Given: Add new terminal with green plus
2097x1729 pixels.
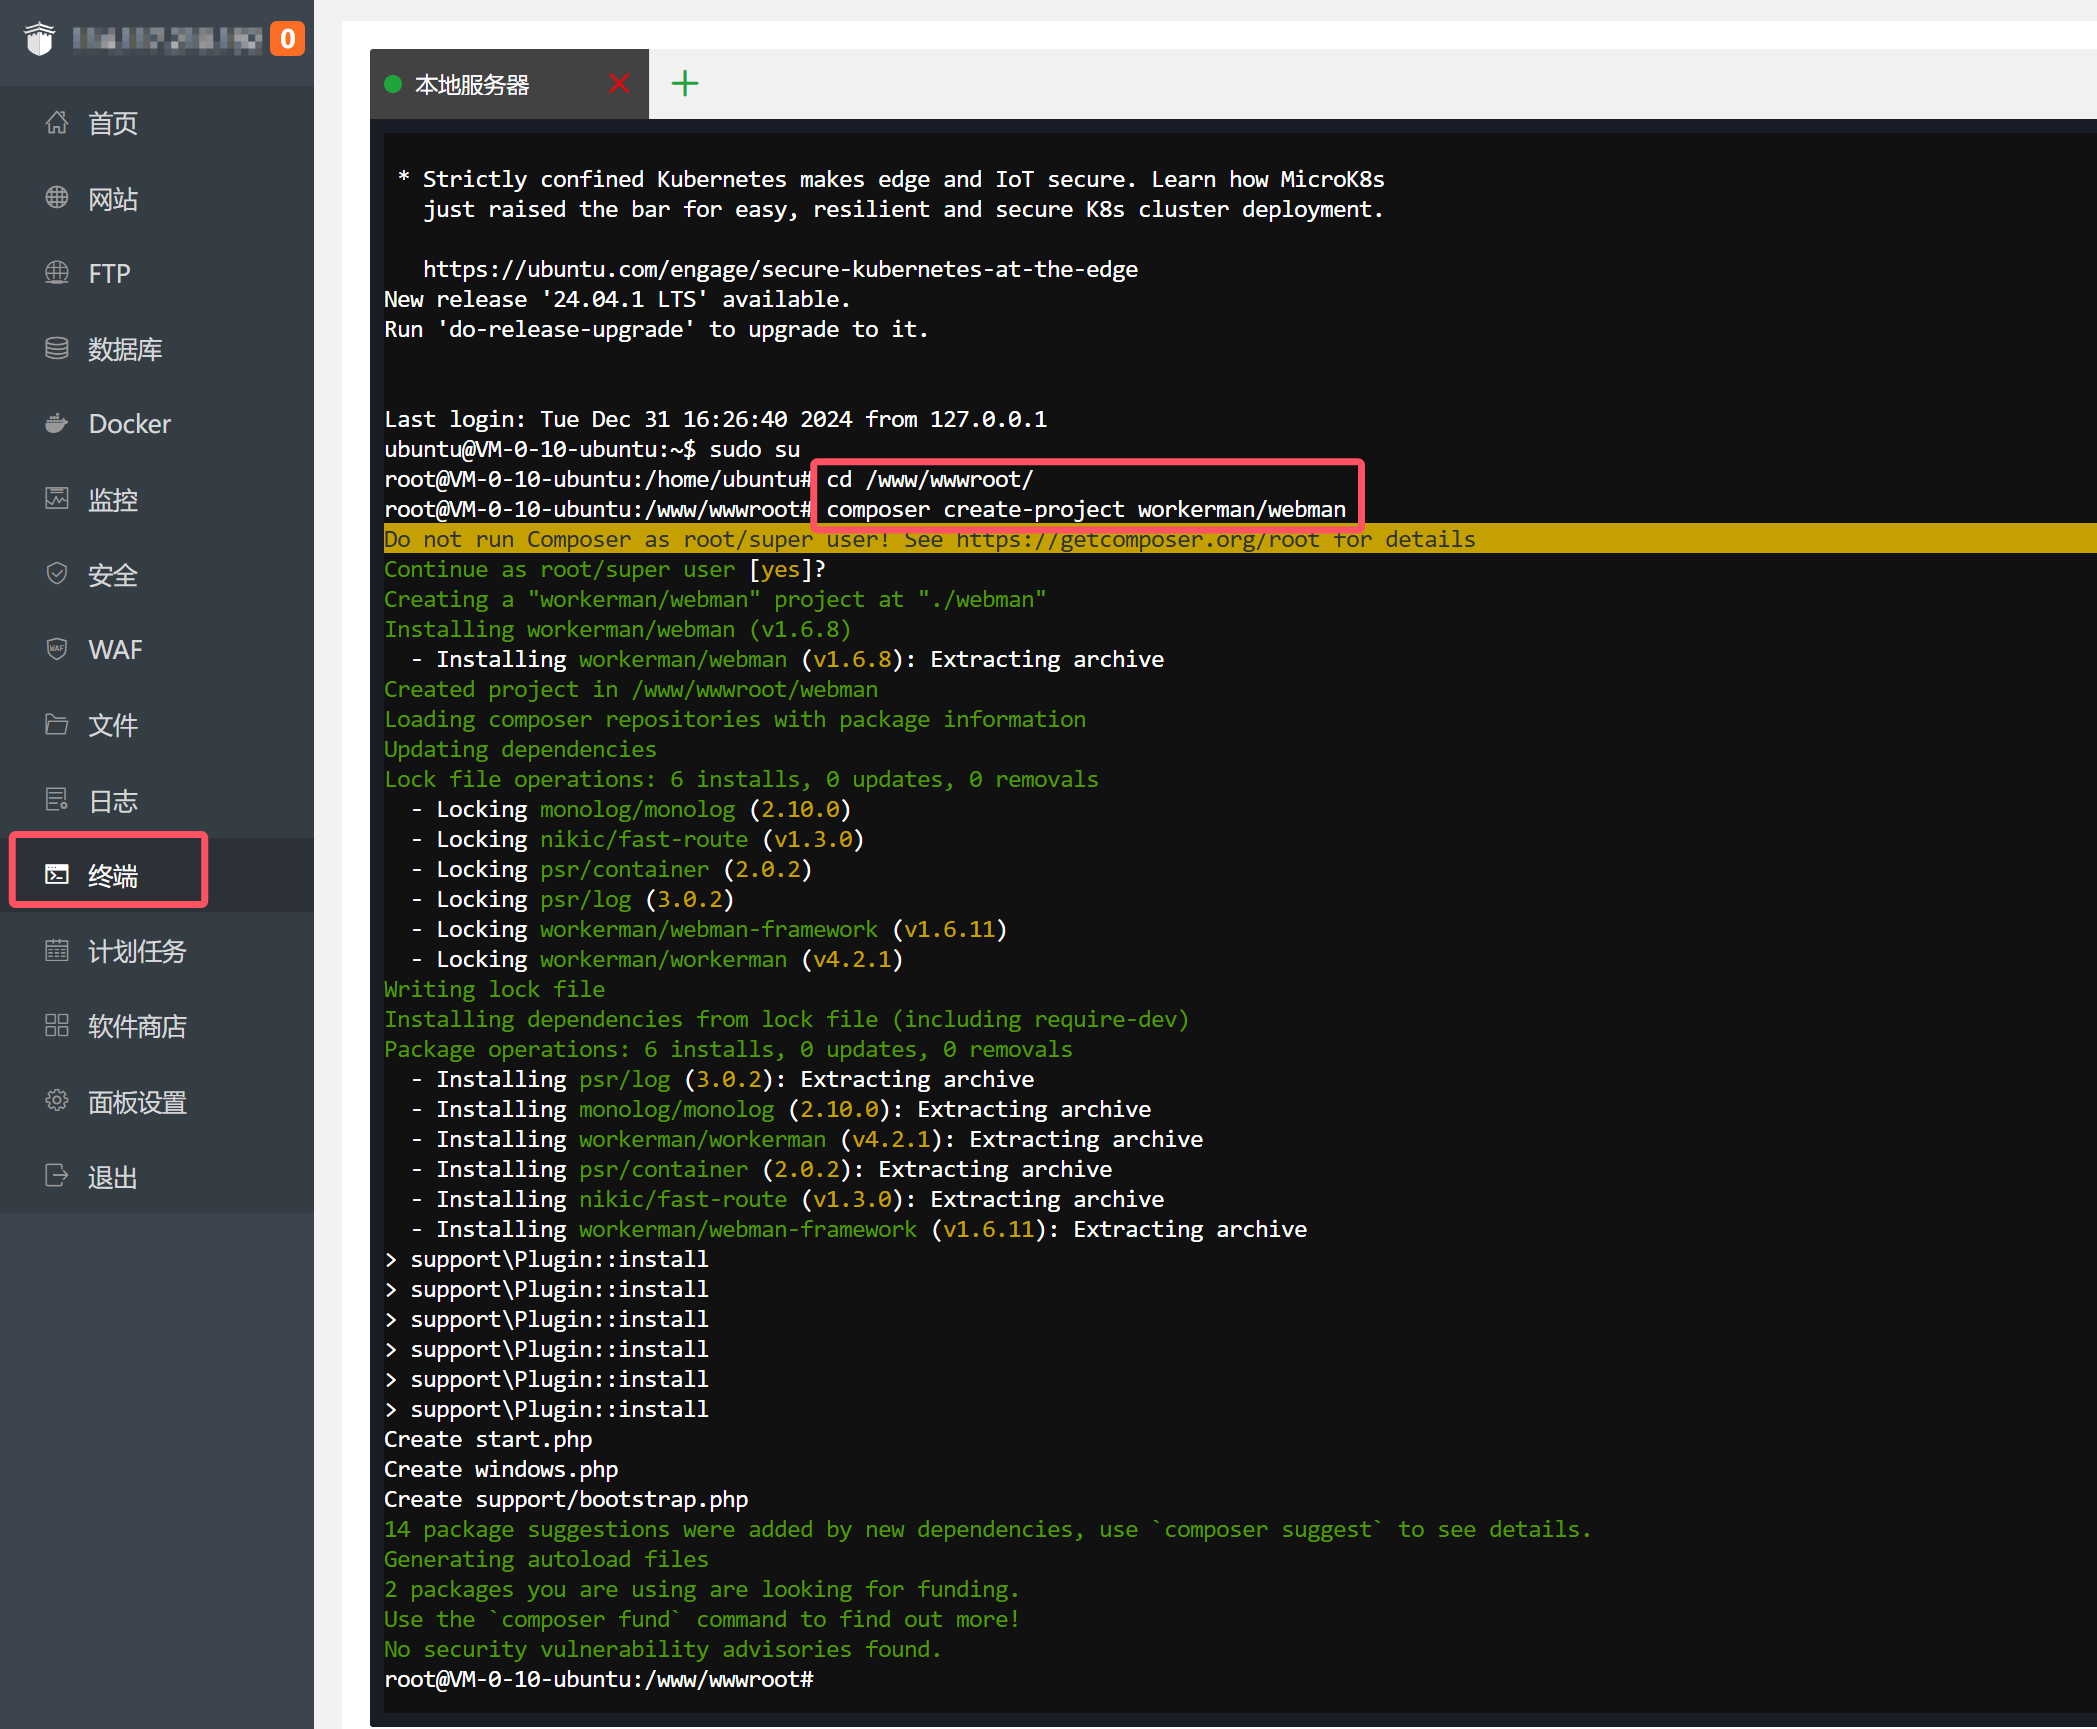Looking at the screenshot, I should pyautogui.click(x=685, y=84).
